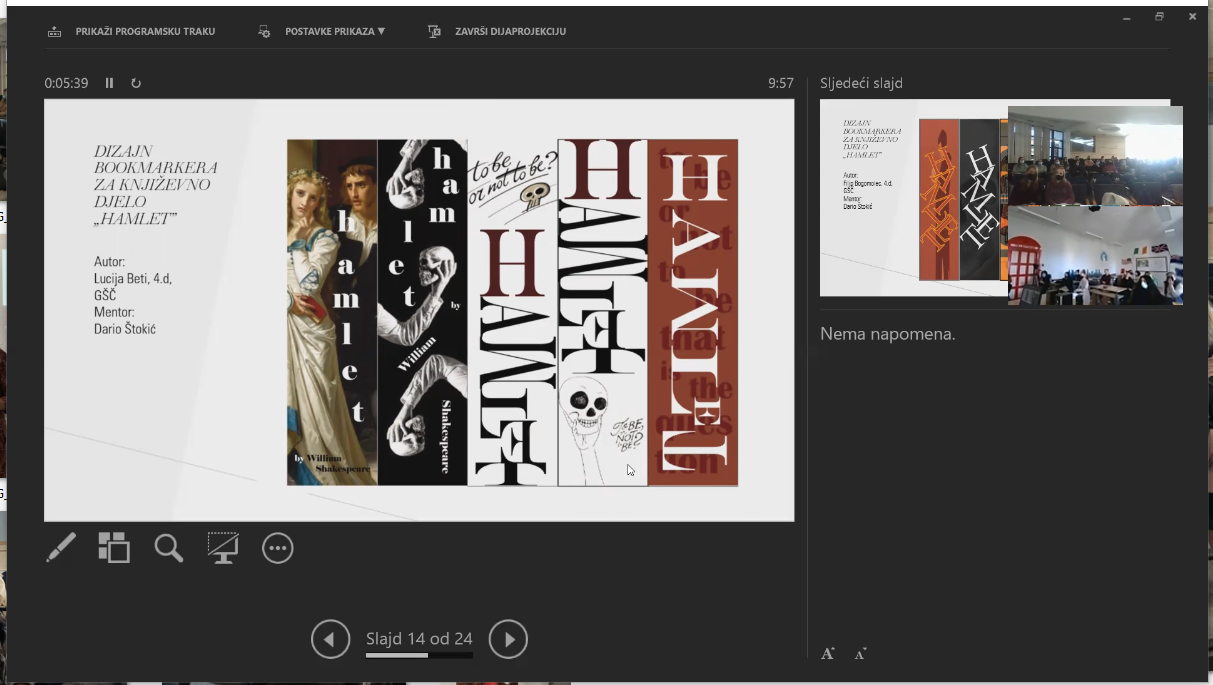Close the presenter view window

click(x=1192, y=17)
